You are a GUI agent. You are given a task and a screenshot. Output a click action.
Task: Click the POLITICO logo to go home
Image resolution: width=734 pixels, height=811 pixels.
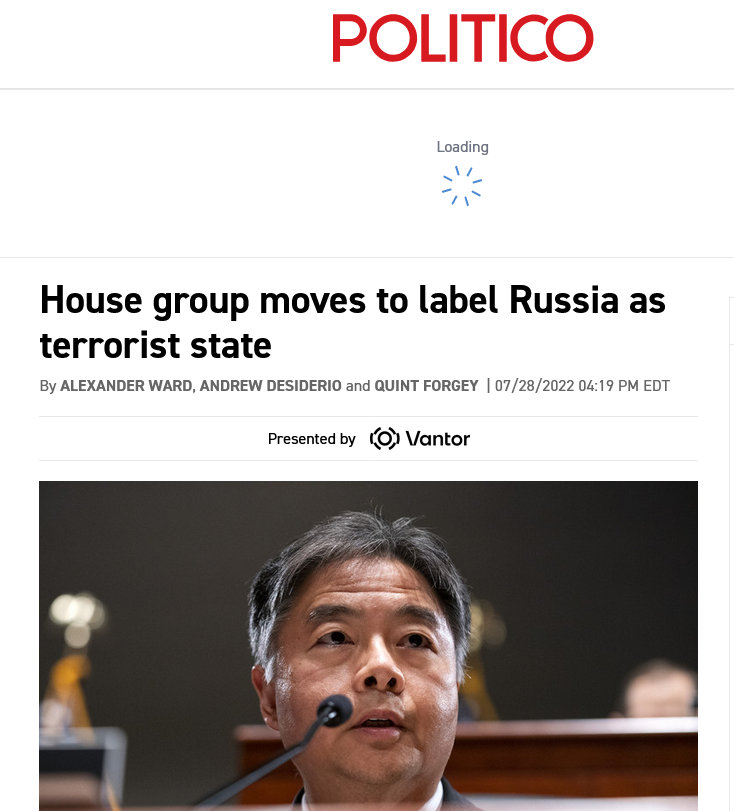462,38
